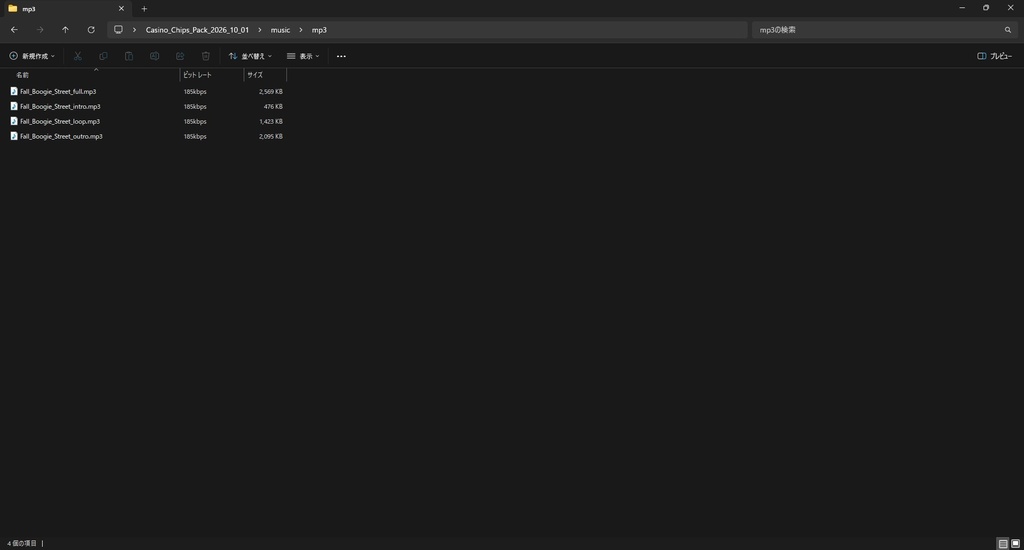Open the 並べ替え sort dropdown
Image resolution: width=1024 pixels, height=550 pixels.
250,56
